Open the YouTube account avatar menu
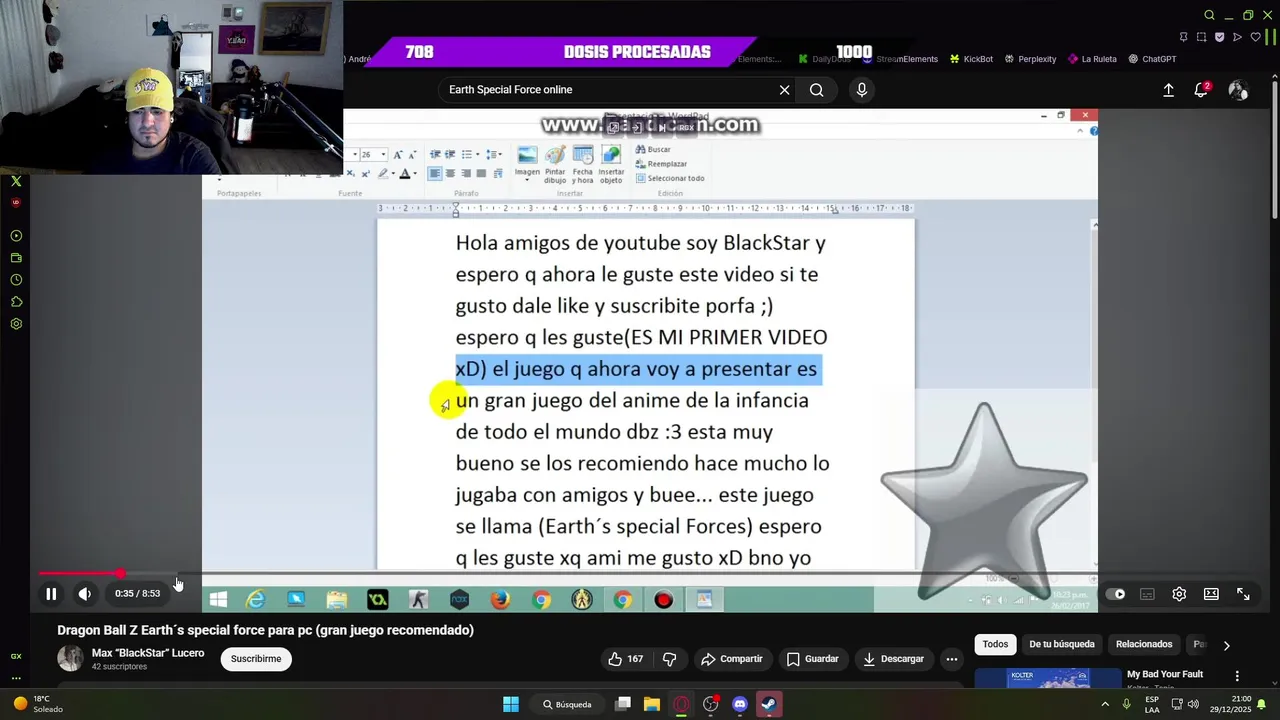 click(x=1238, y=90)
